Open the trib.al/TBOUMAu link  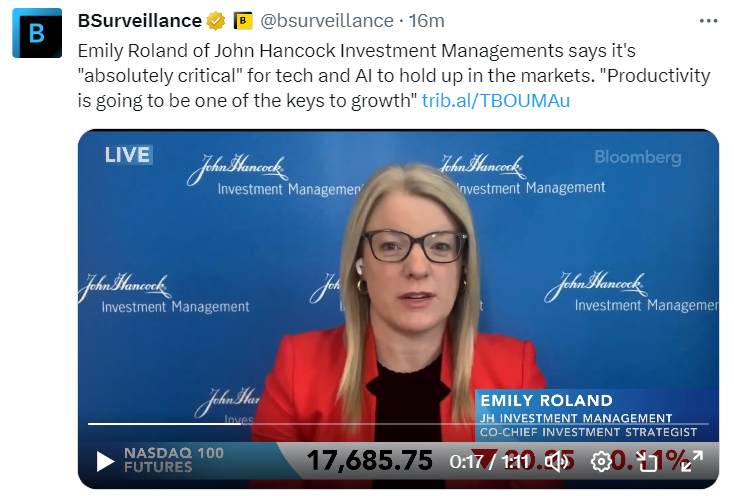[496, 101]
